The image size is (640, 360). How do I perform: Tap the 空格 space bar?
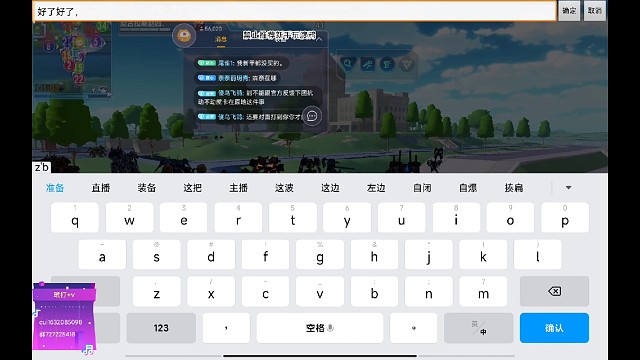click(320, 328)
